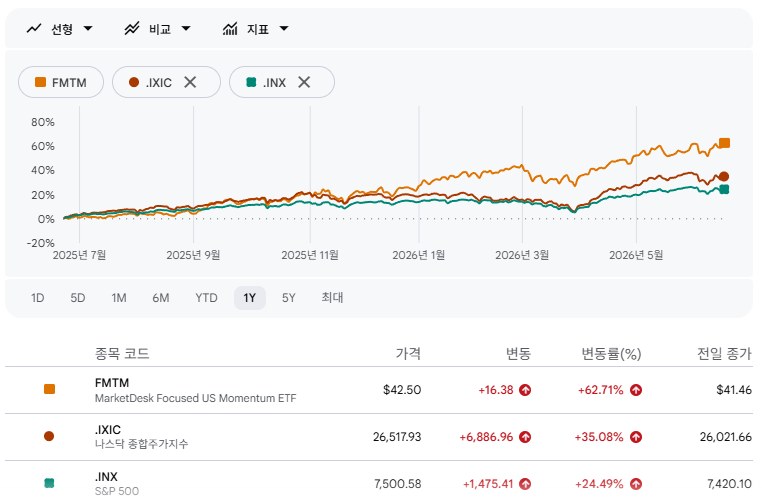Open MarketDesk Focused US Momentum ETF row
The image size is (762, 501).
pos(379,390)
